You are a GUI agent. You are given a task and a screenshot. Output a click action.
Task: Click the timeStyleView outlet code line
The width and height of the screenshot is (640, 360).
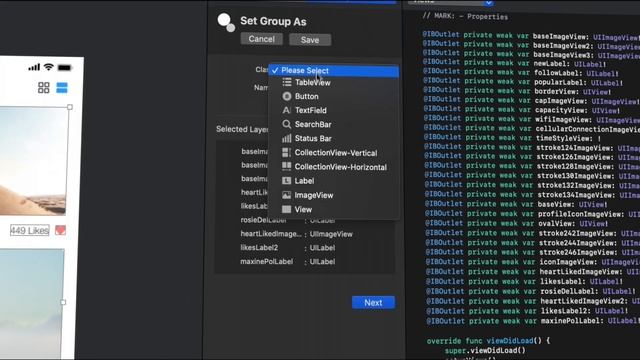click(513, 138)
